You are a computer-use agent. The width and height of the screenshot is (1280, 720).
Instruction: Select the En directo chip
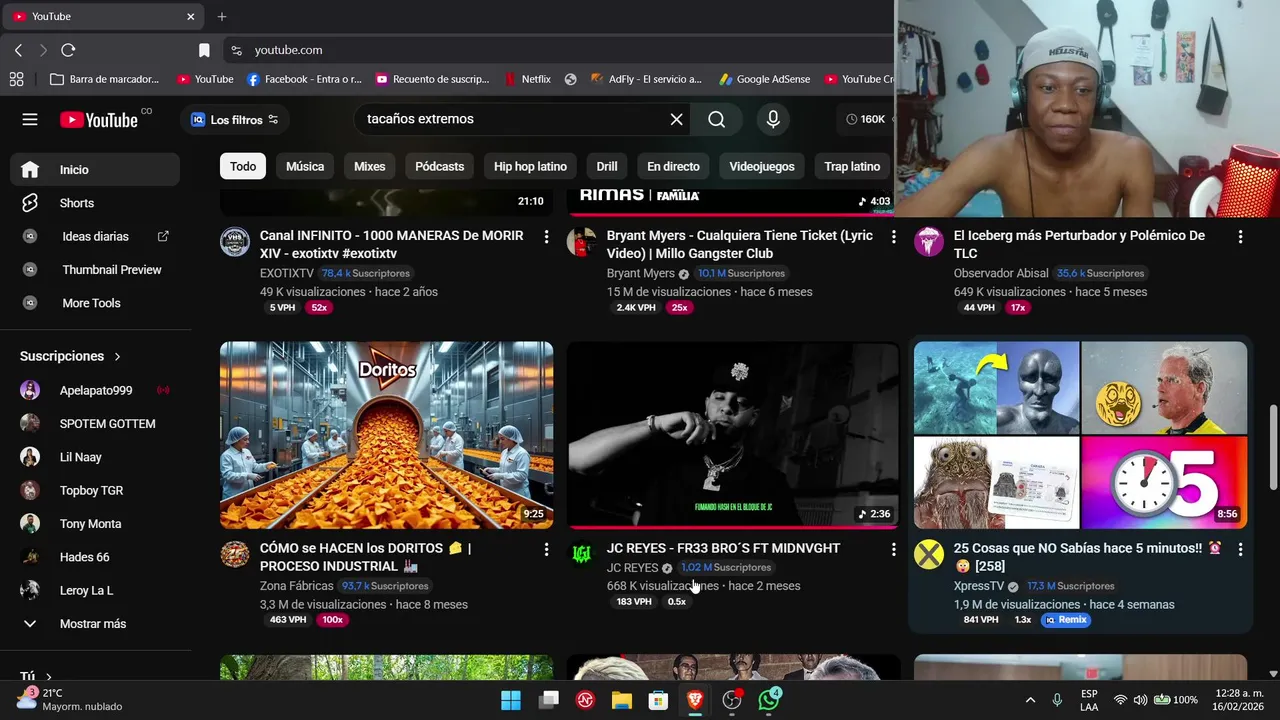tap(673, 166)
